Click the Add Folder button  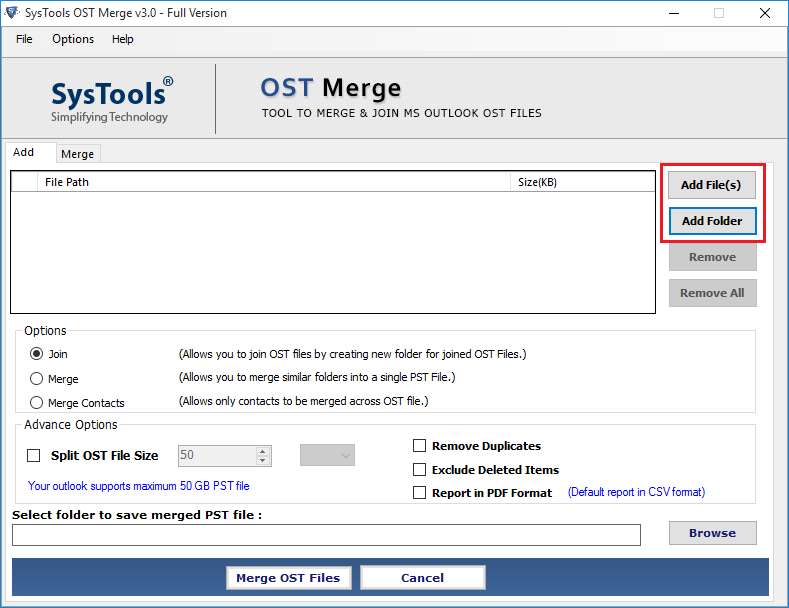click(x=712, y=221)
